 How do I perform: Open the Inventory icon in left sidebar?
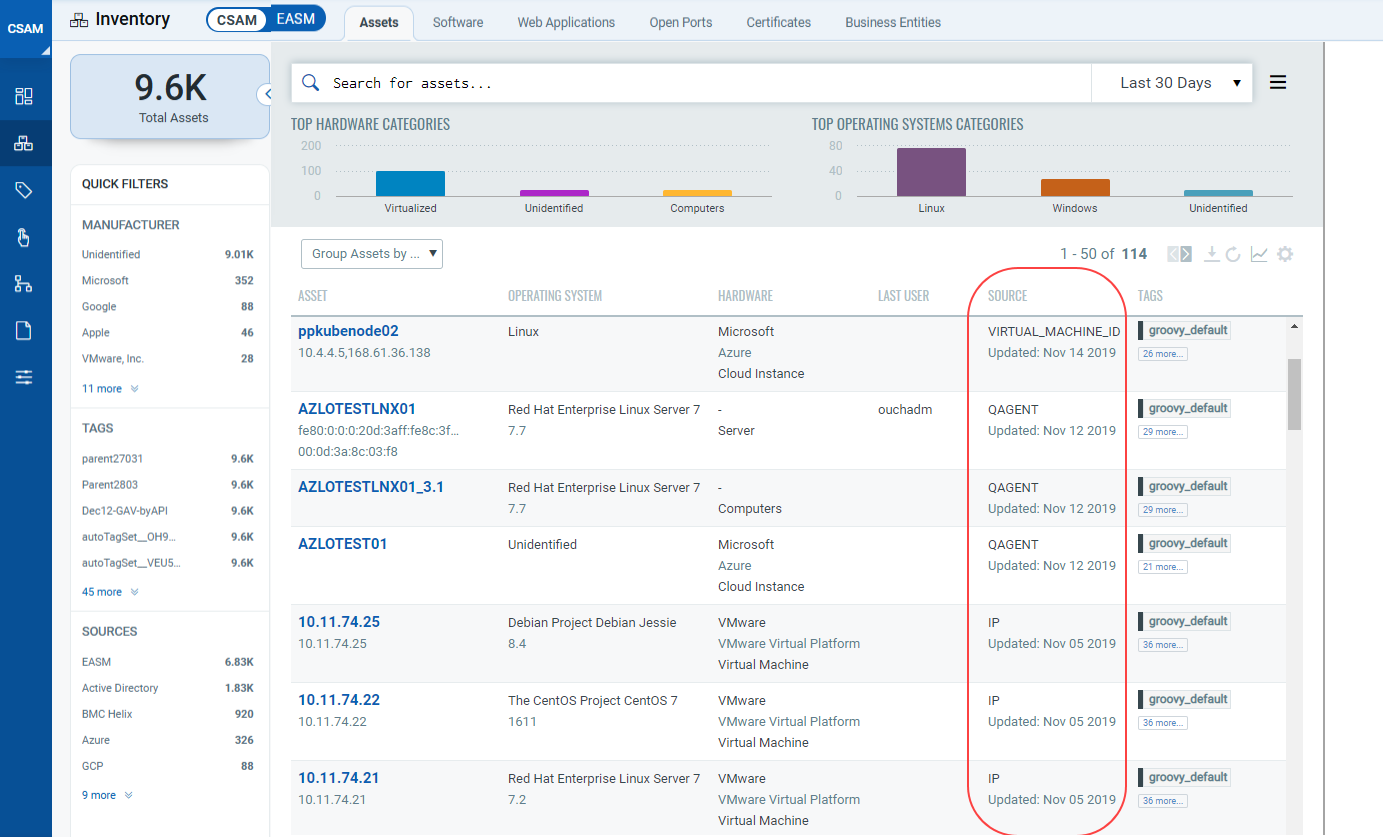(24, 144)
